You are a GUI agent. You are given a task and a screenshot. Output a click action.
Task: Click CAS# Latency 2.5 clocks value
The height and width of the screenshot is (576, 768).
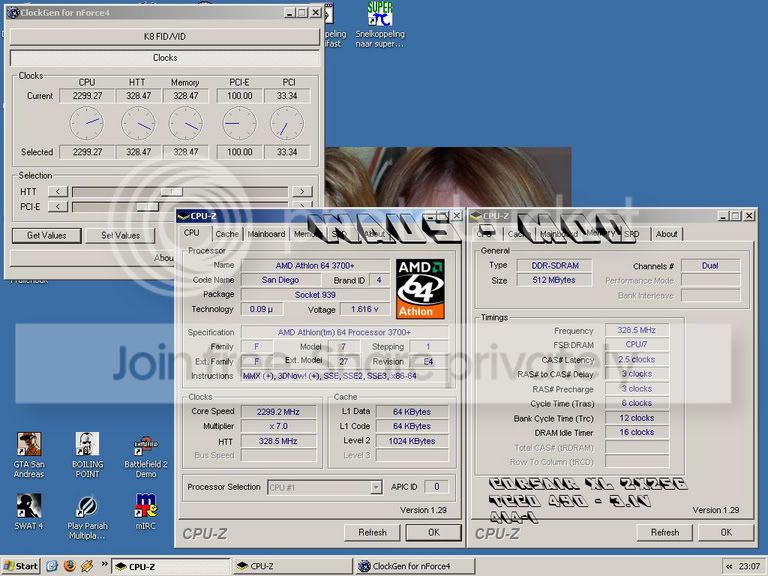(637, 360)
